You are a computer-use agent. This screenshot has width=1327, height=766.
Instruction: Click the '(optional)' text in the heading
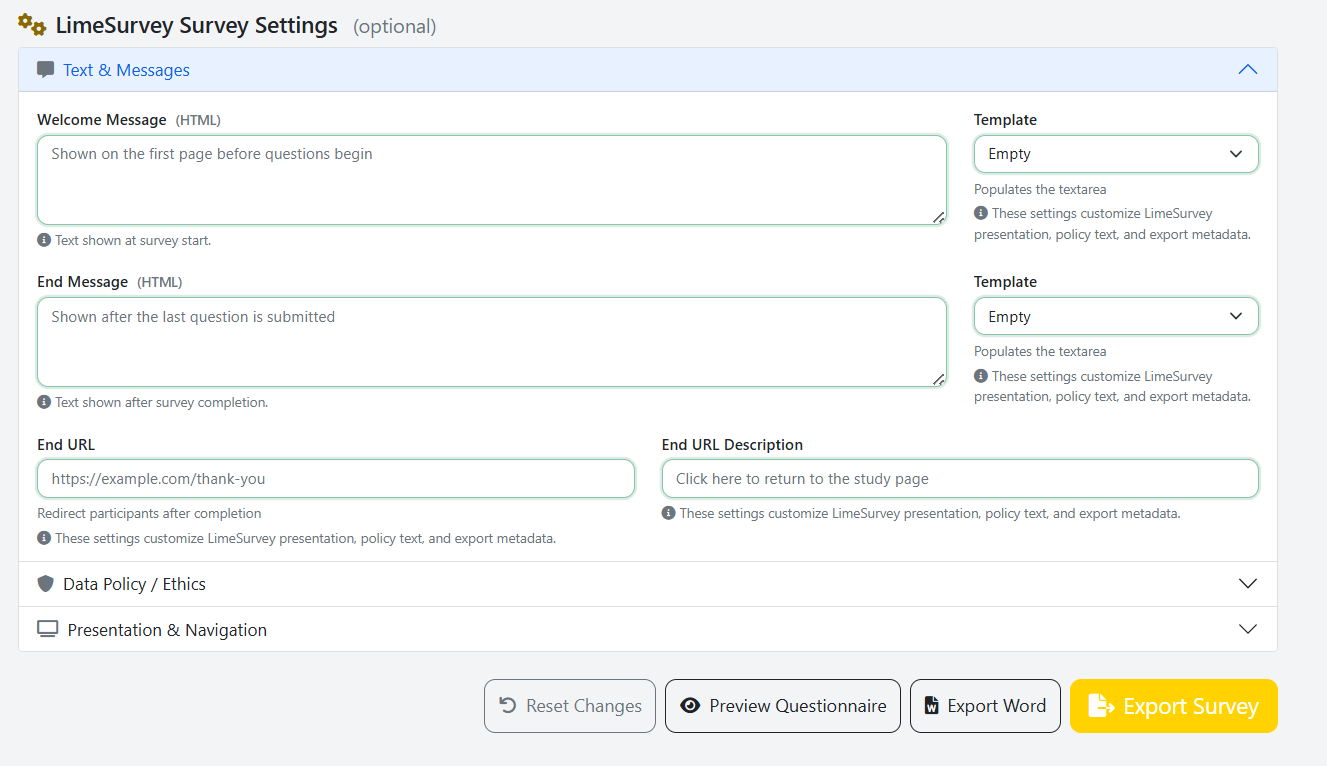click(395, 27)
